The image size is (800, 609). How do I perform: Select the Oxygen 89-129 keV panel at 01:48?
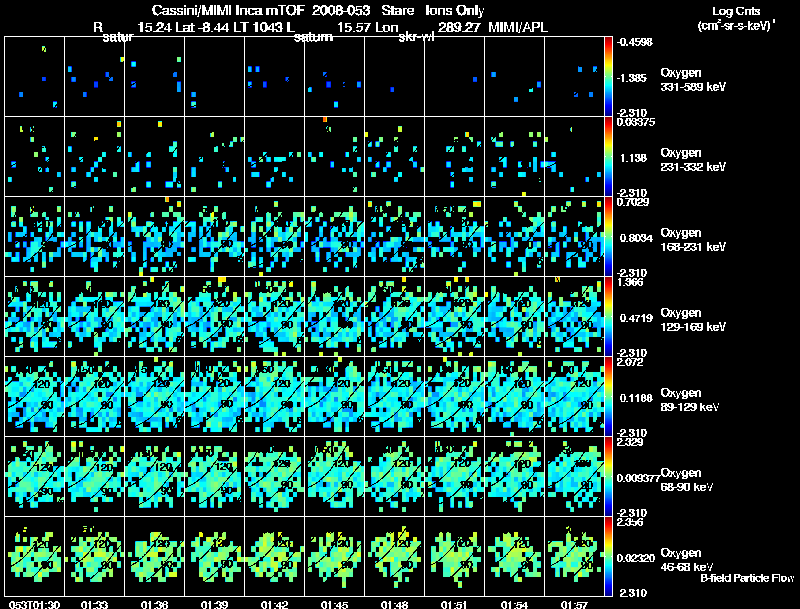(x=394, y=397)
